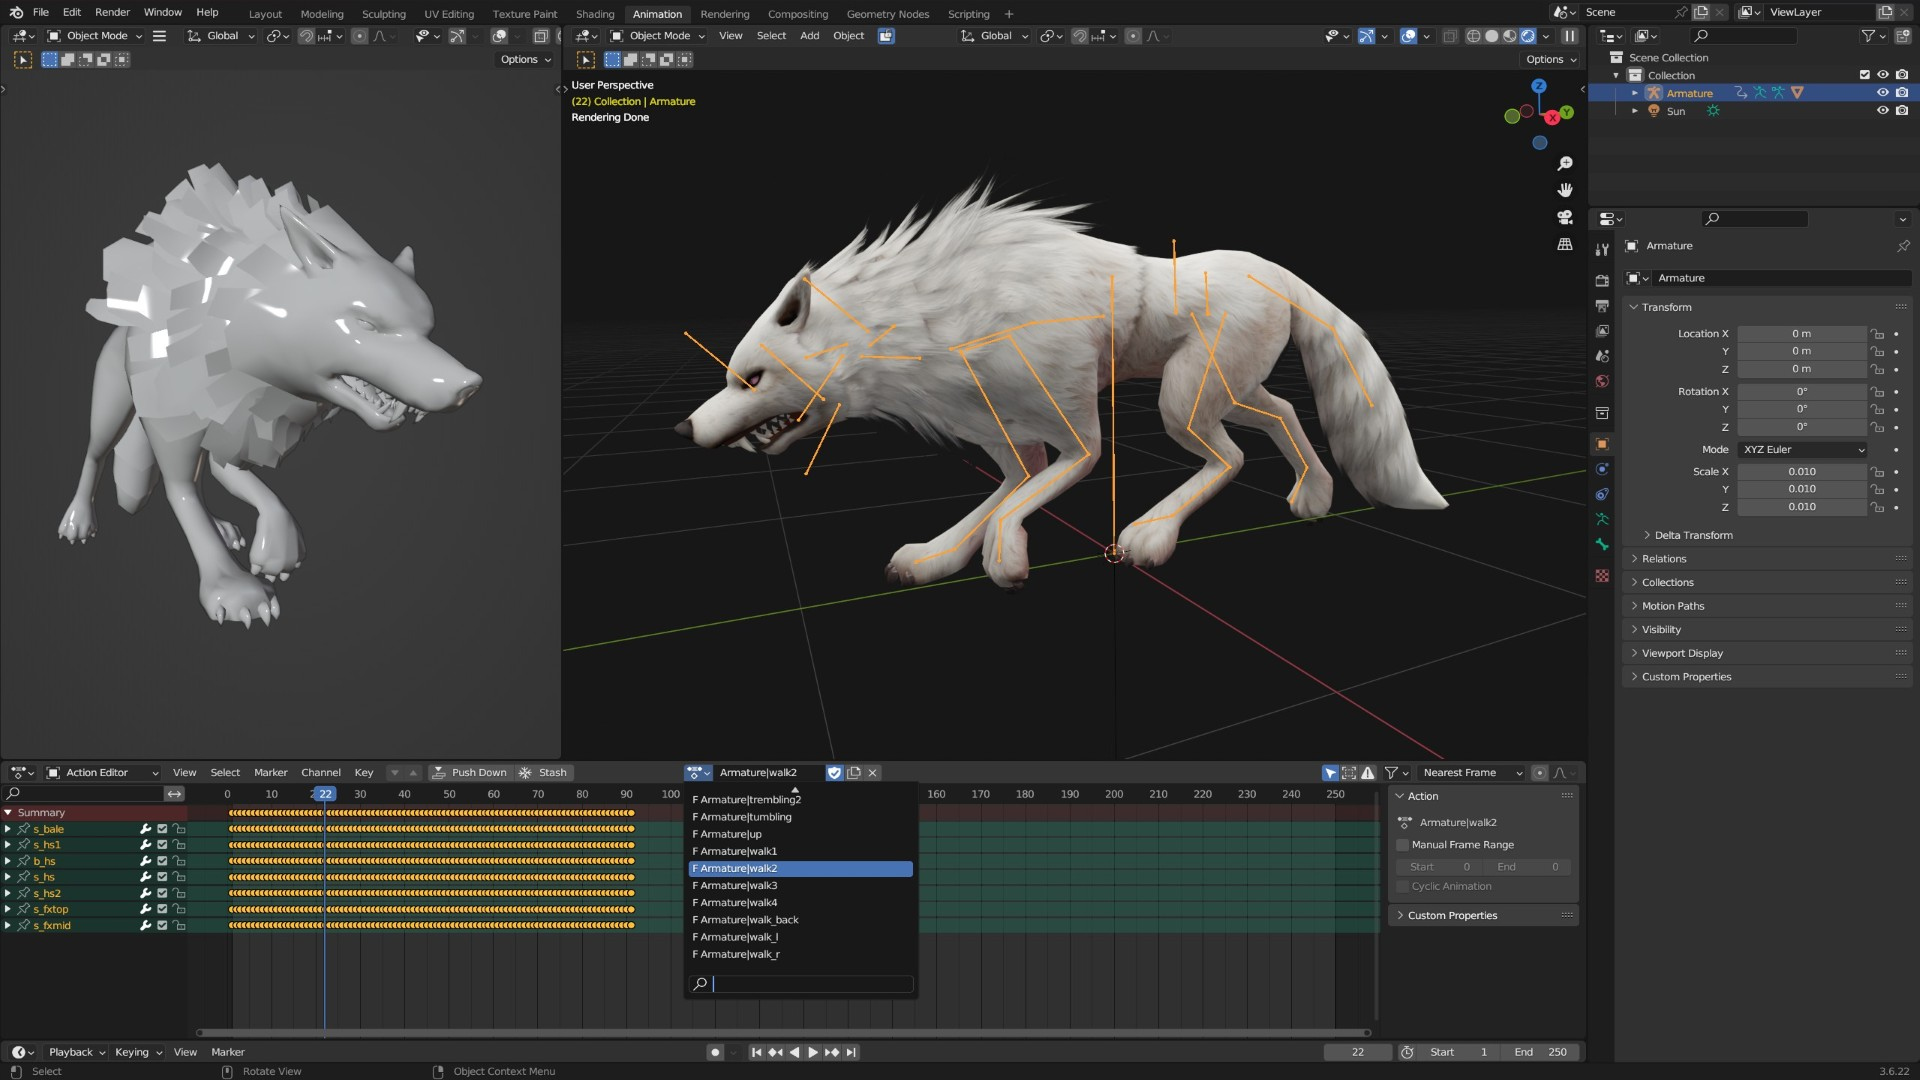Create new action copy icon
Screen dimensions: 1920x1080
click(853, 773)
